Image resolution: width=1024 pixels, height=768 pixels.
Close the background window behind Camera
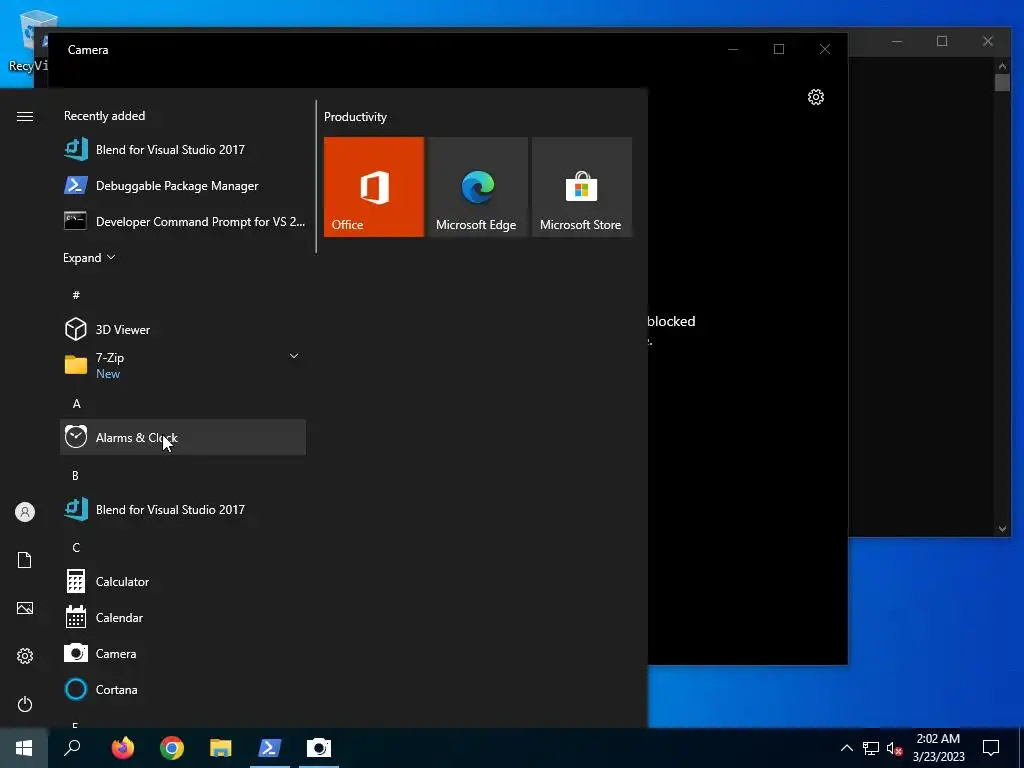pos(988,41)
